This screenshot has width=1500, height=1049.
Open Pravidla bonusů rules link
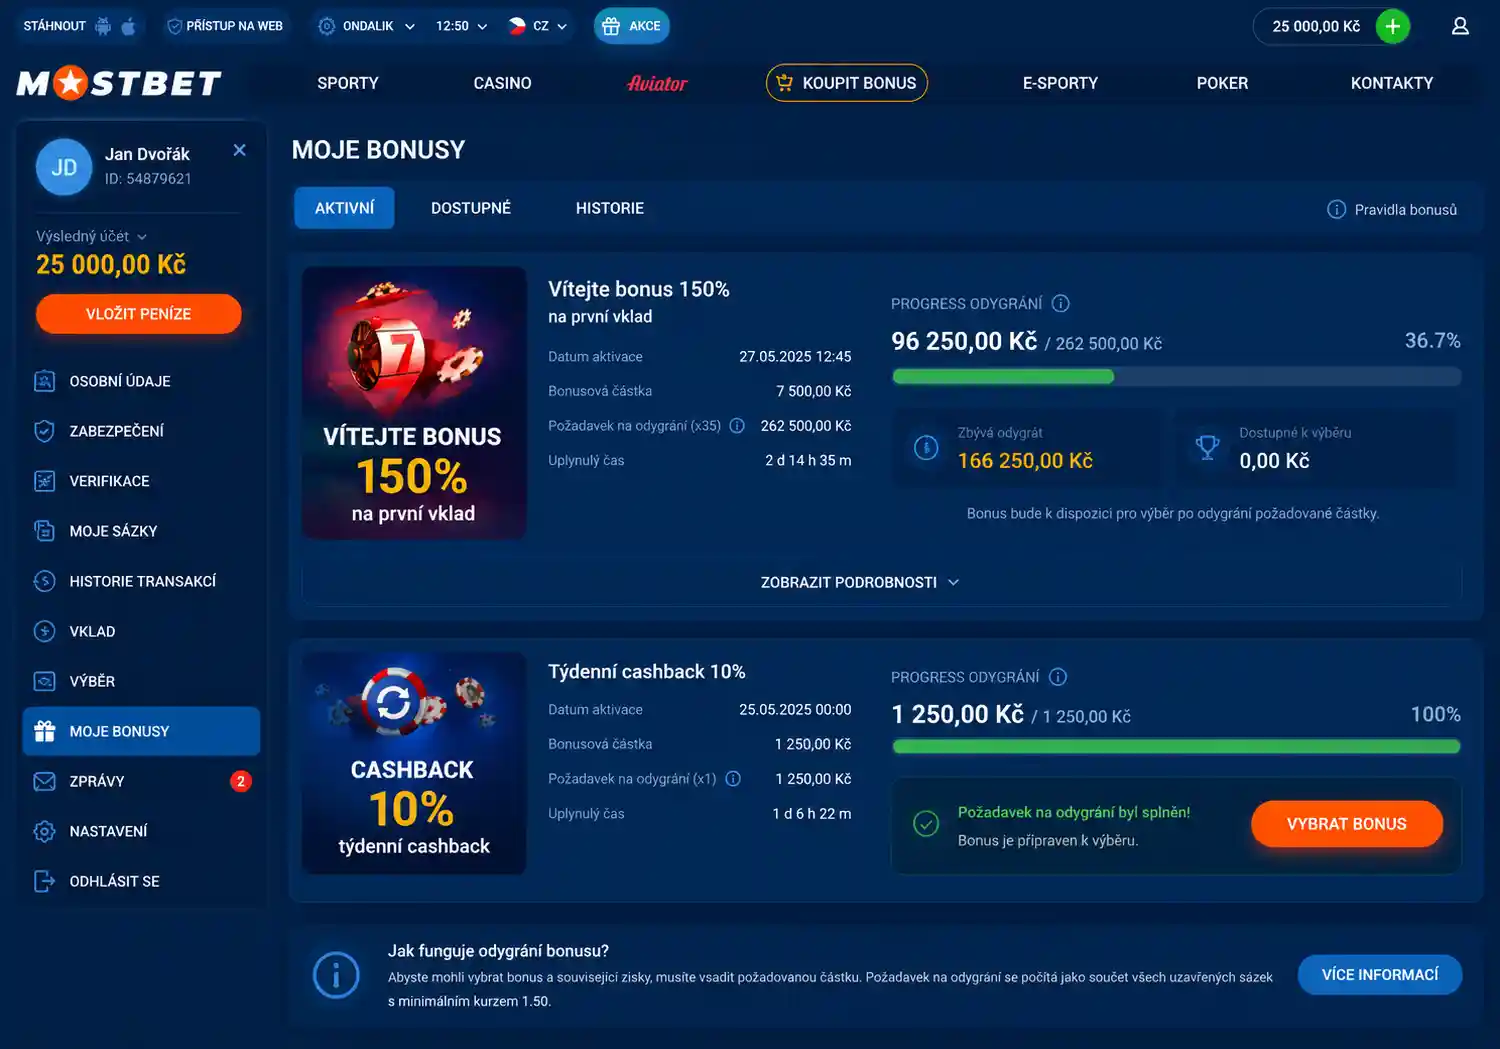[1392, 209]
